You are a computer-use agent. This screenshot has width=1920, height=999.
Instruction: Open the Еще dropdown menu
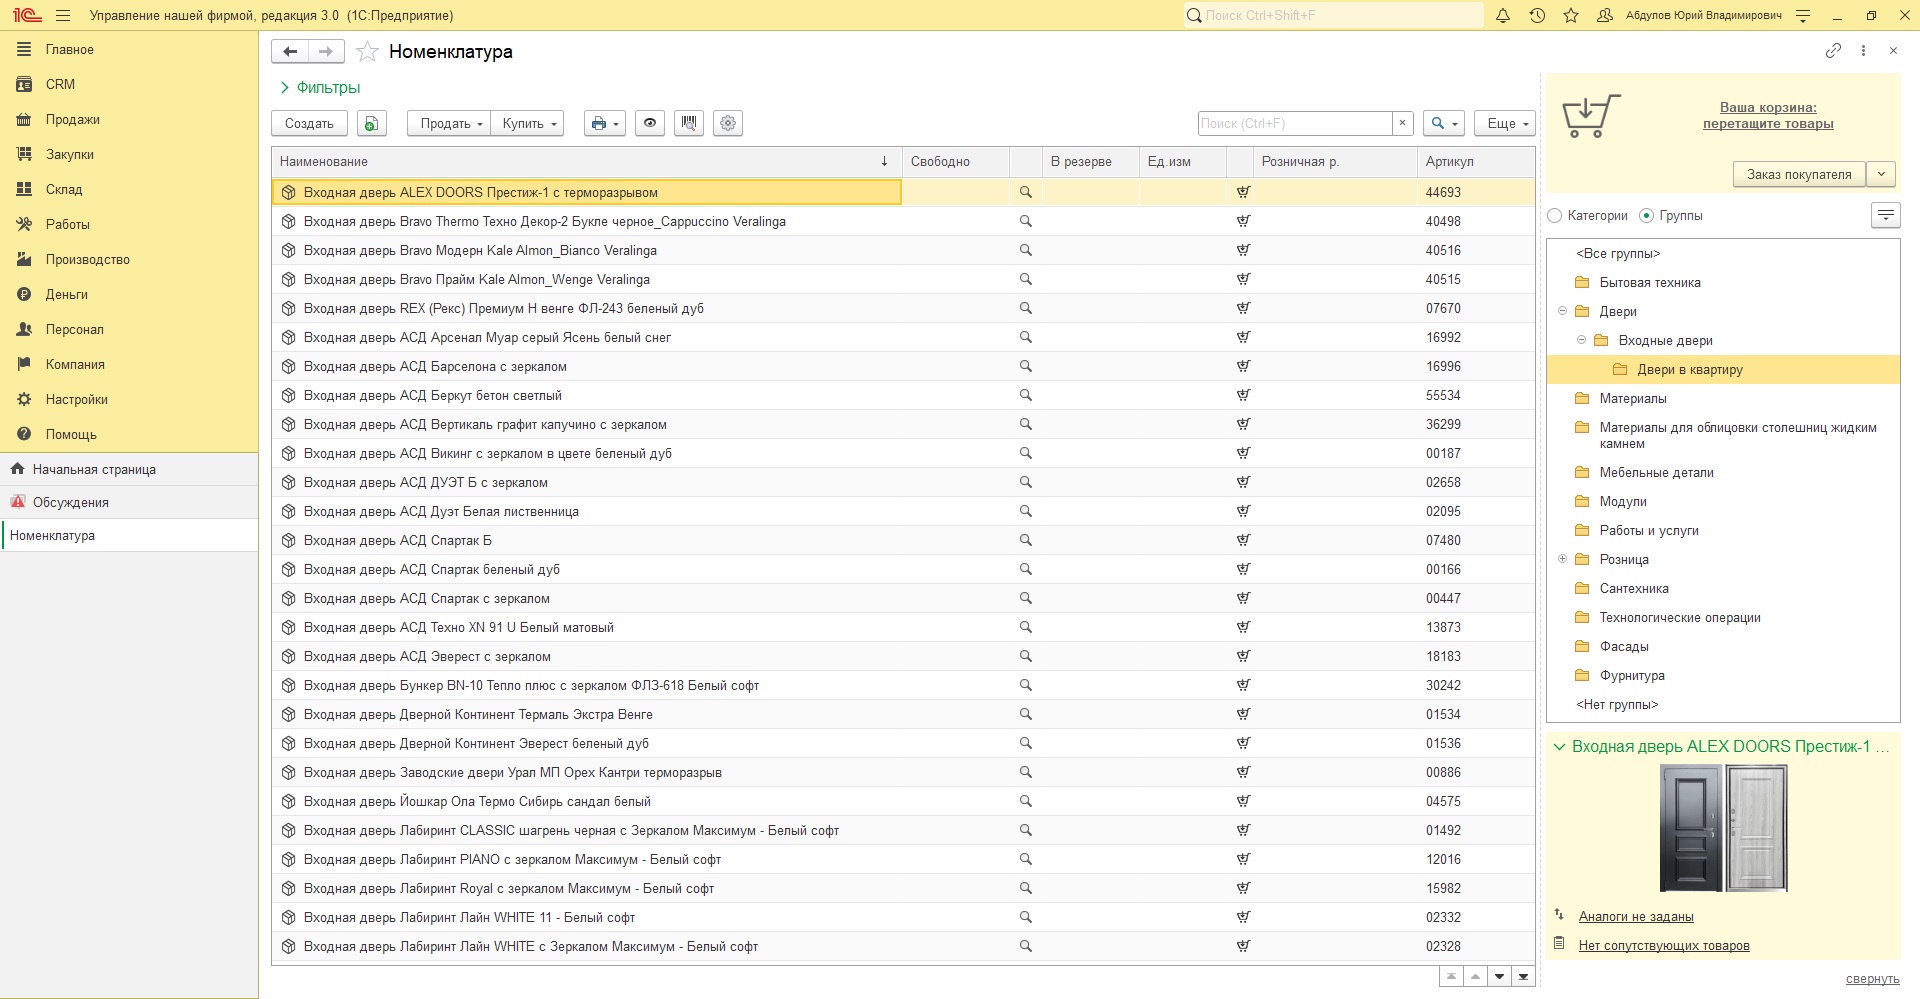1505,123
